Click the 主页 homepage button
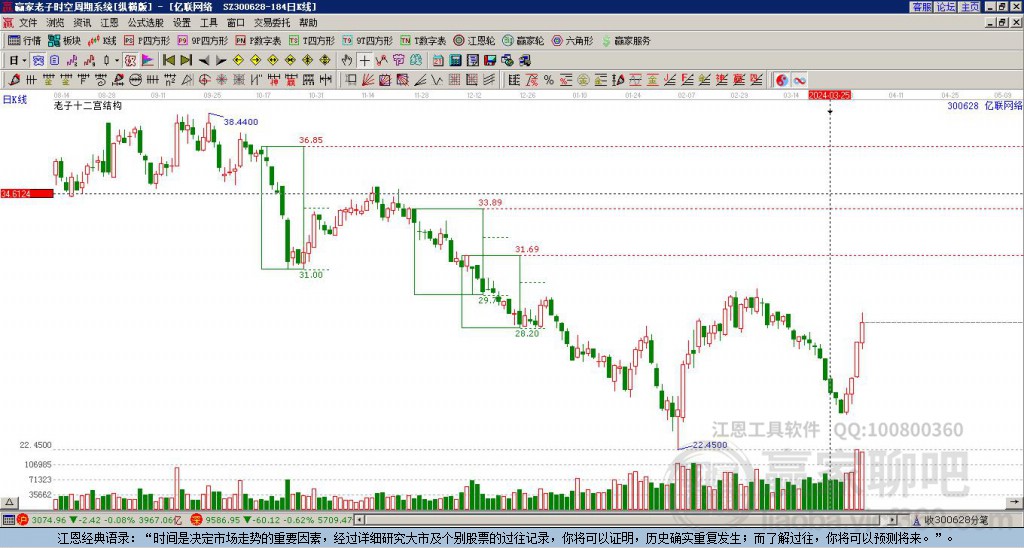The height and width of the screenshot is (548, 1024). (x=970, y=7)
